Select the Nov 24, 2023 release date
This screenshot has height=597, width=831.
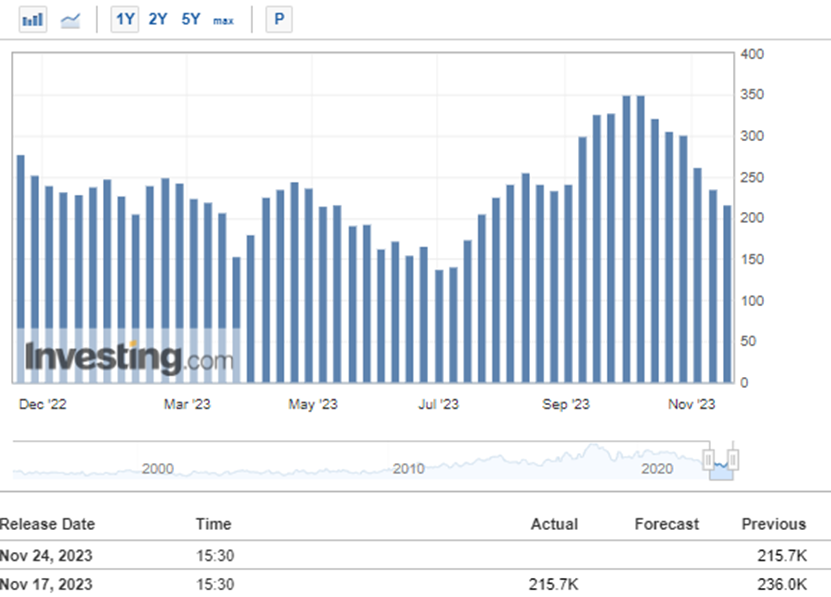(46, 556)
